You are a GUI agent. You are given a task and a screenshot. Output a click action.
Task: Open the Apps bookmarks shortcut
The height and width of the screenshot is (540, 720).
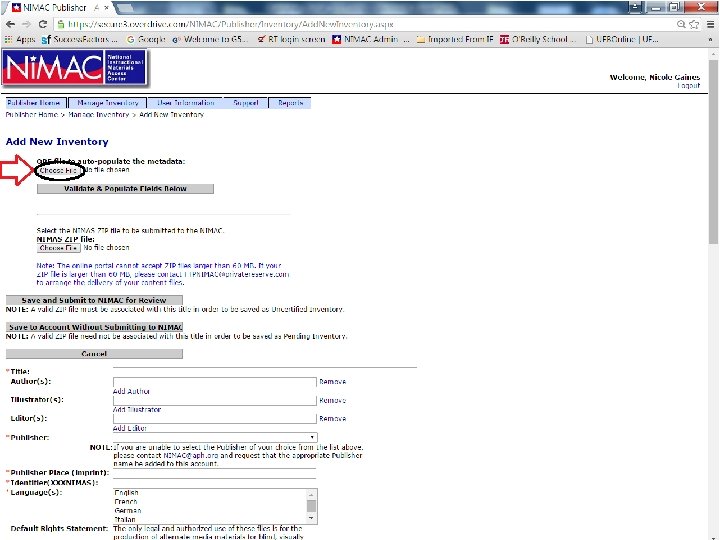tap(20, 39)
